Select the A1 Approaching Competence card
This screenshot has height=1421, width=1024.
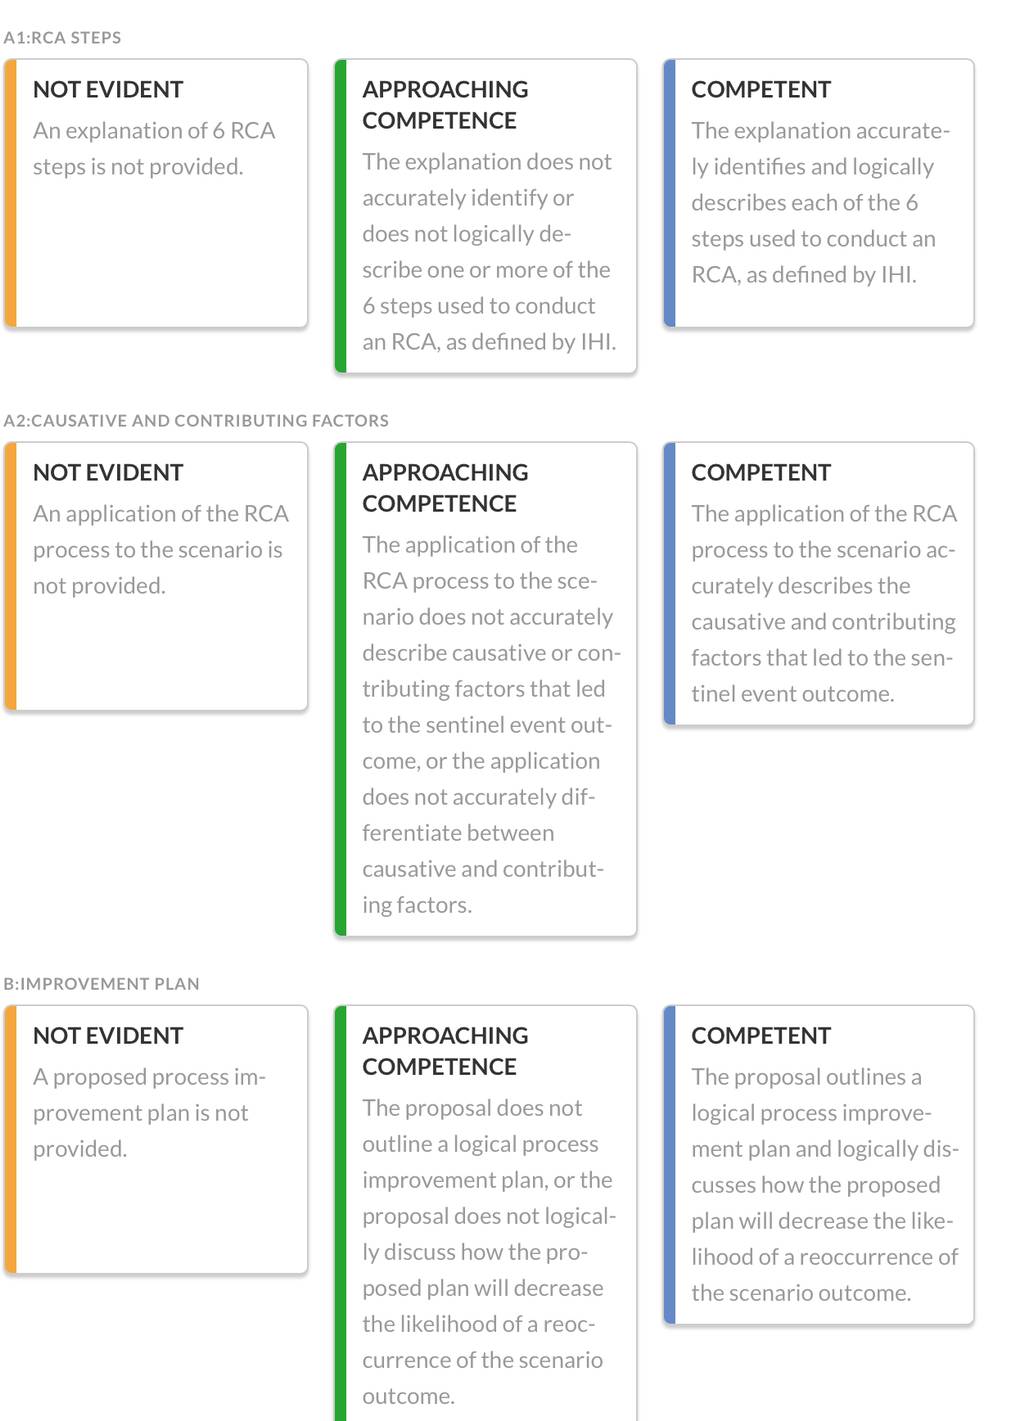click(486, 216)
